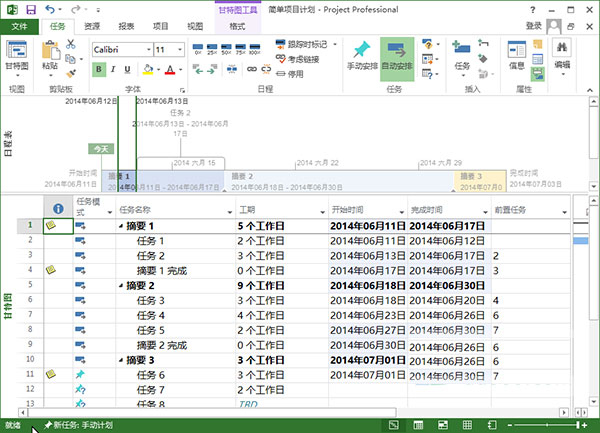Open the font size dropdown
The height and width of the screenshot is (433, 600).
179,49
